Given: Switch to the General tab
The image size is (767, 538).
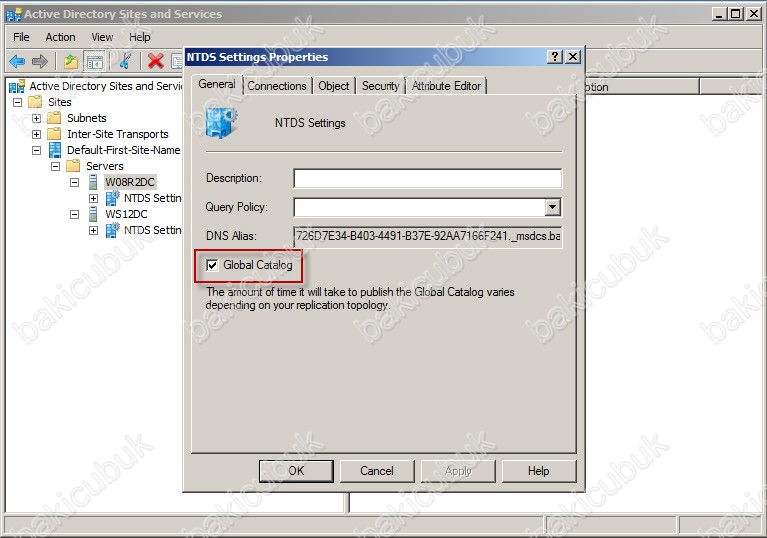Looking at the screenshot, I should 217,84.
